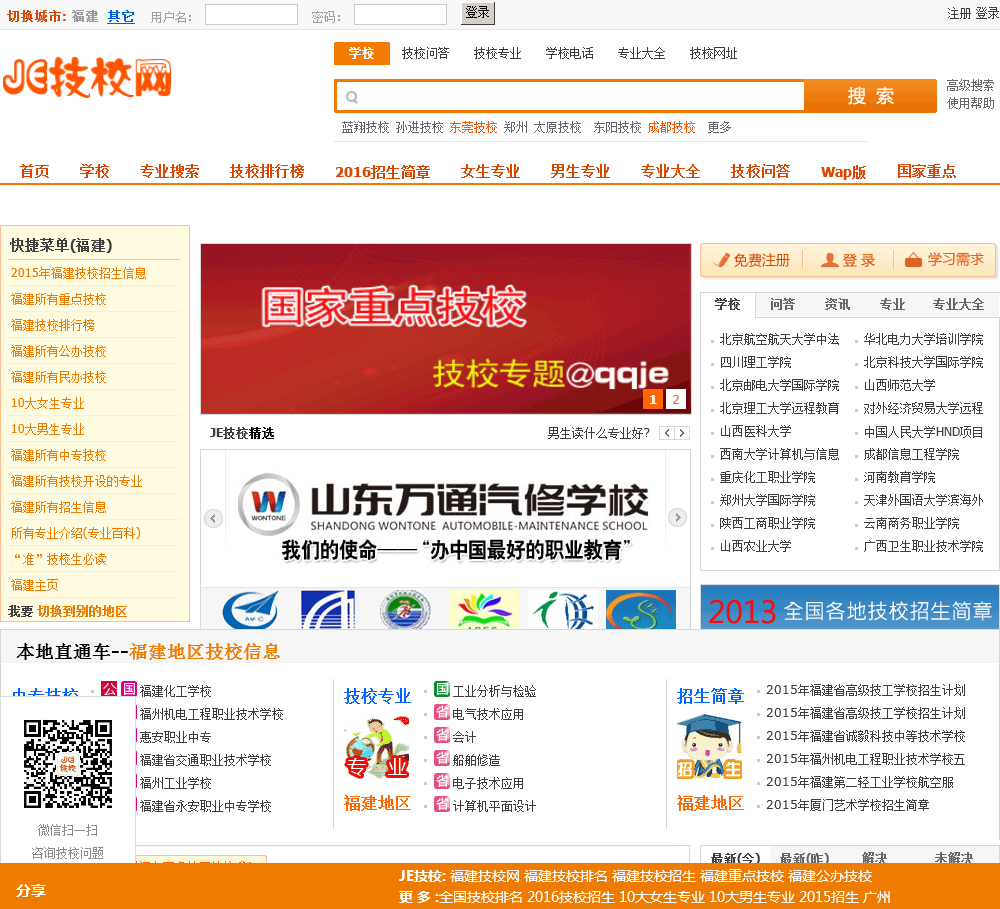
Task: Open the 资讯 tab in right panel
Action: click(x=837, y=304)
